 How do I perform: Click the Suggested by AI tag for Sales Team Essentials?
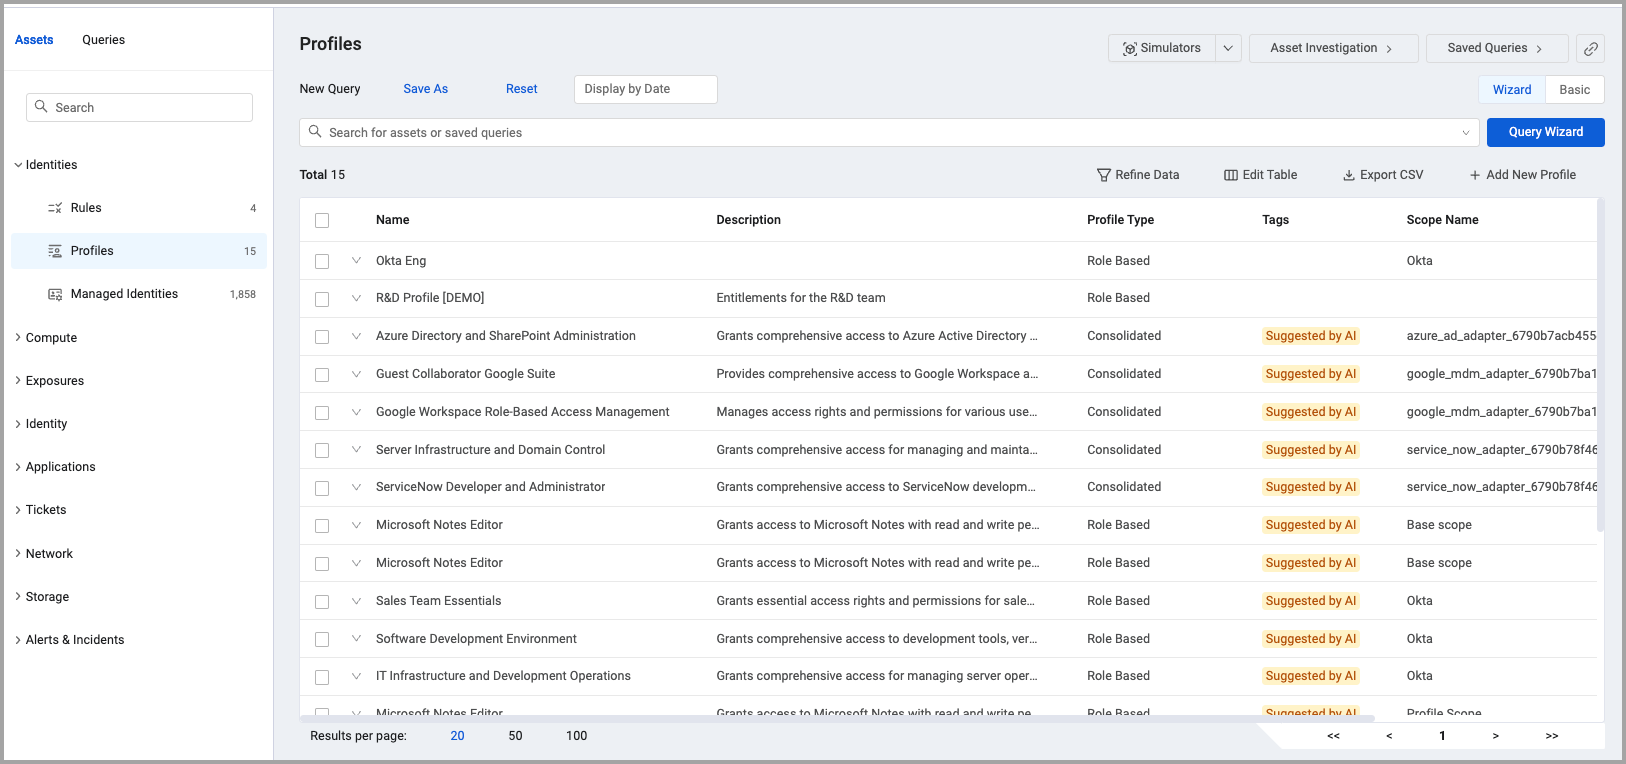pyautogui.click(x=1311, y=601)
